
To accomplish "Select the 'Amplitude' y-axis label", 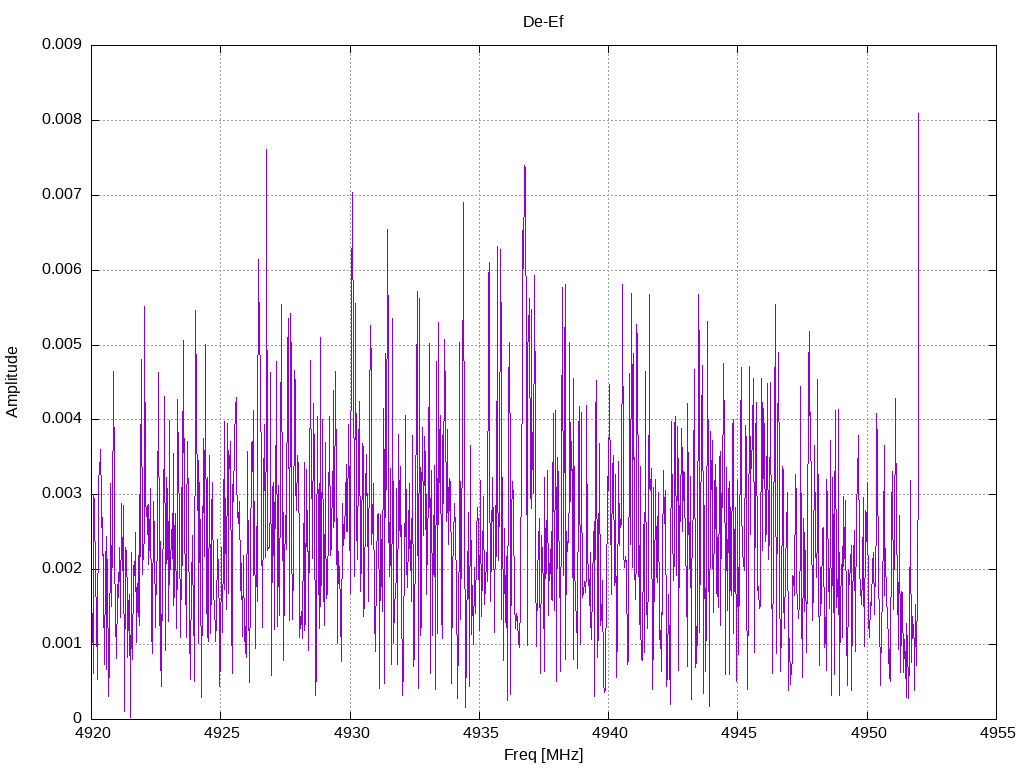I will (12, 382).
